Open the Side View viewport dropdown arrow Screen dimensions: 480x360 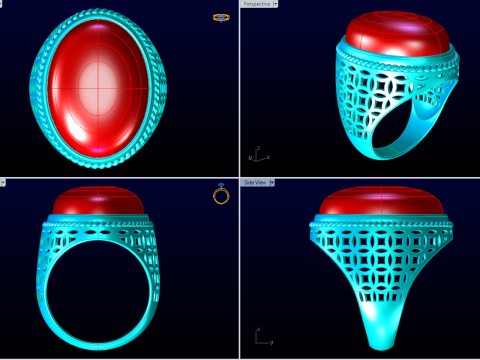point(272,182)
